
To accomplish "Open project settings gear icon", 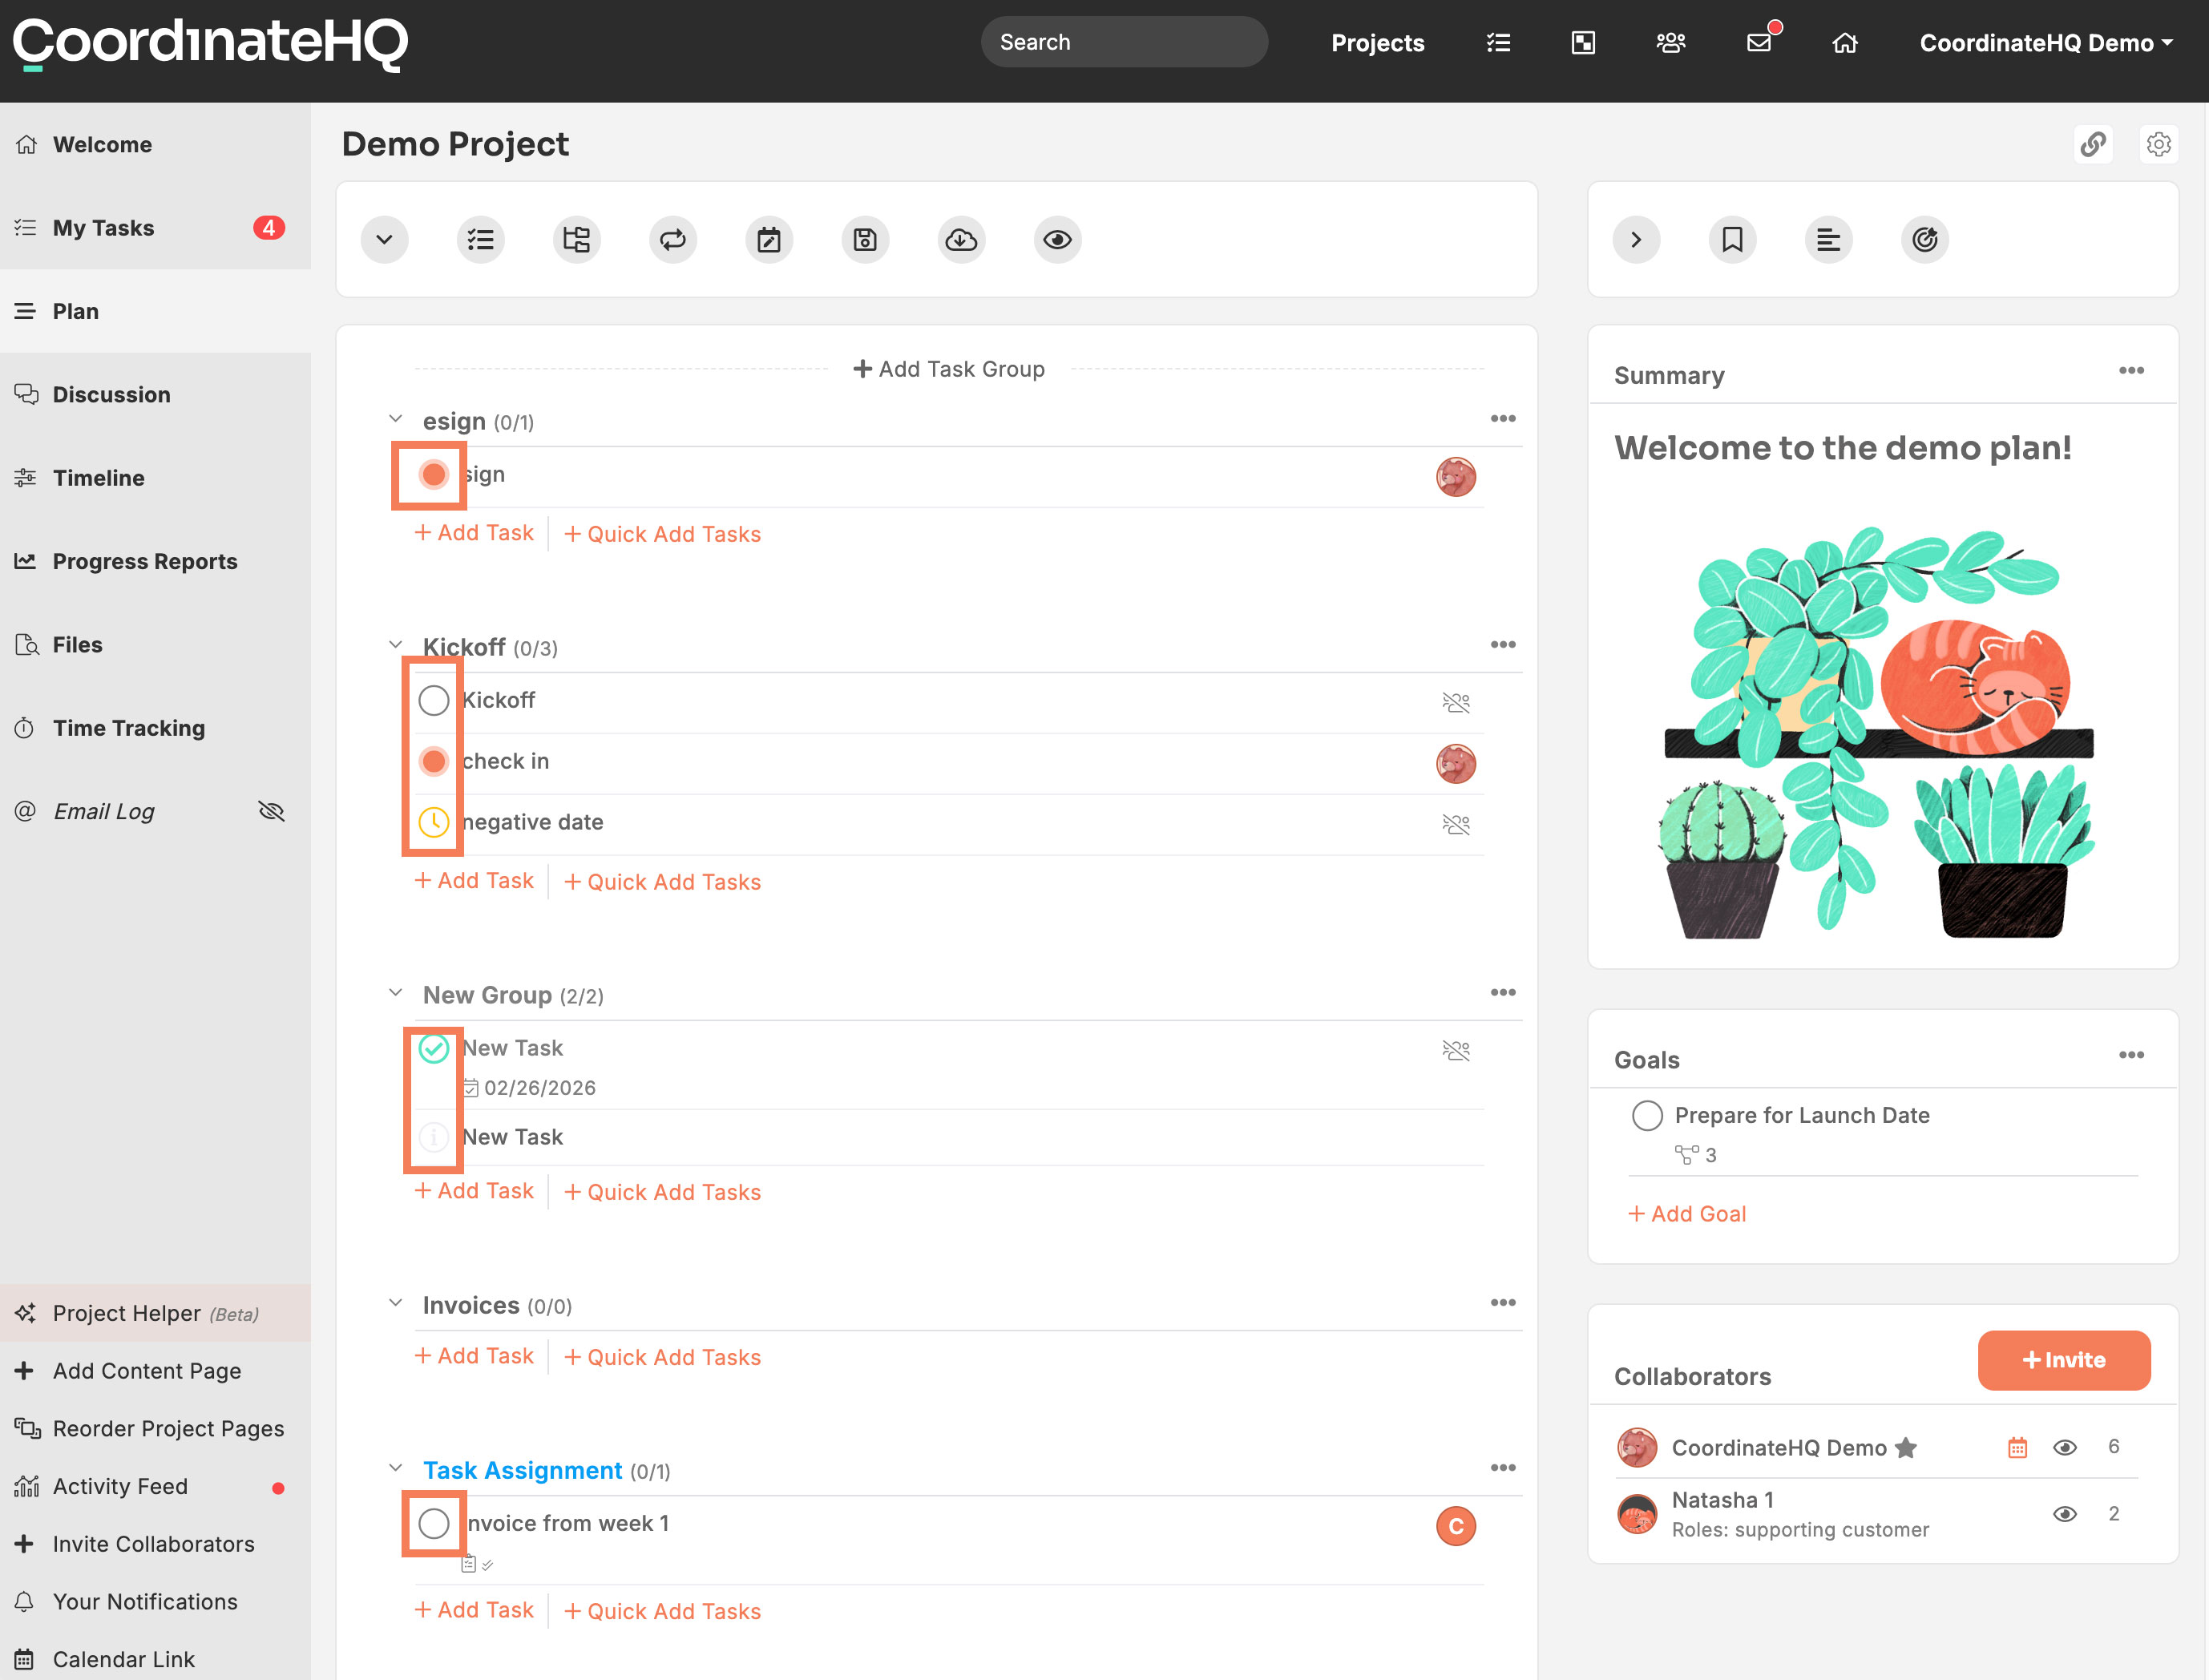I will 2159,144.
